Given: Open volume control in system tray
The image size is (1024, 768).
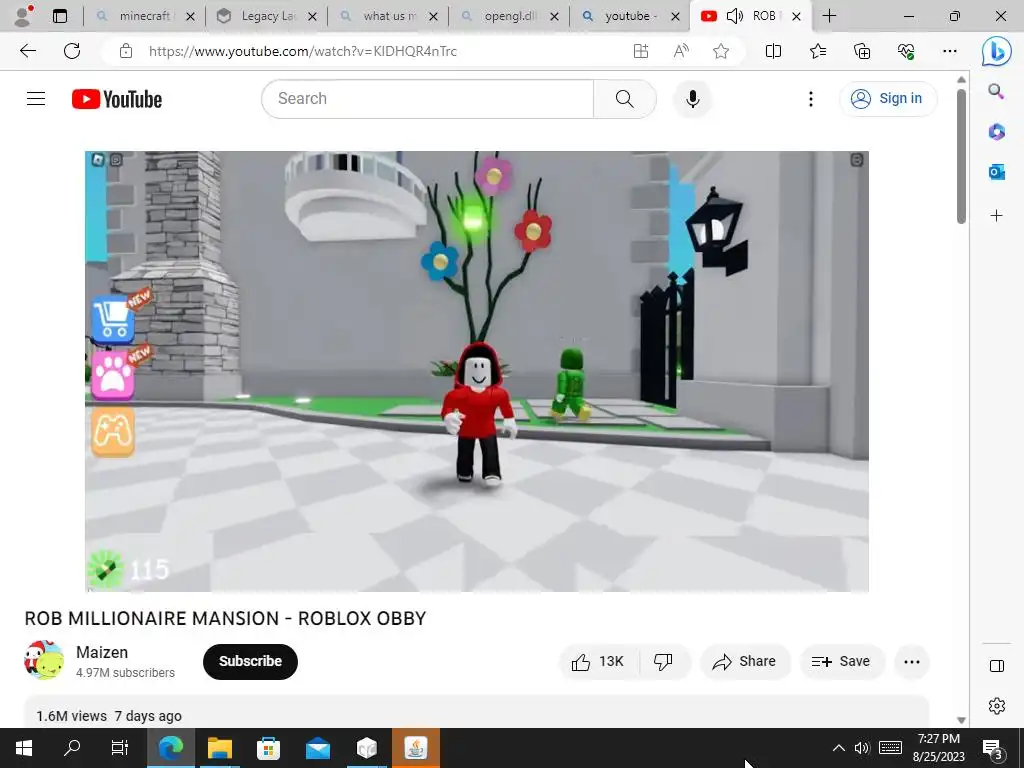Looking at the screenshot, I should (x=862, y=748).
